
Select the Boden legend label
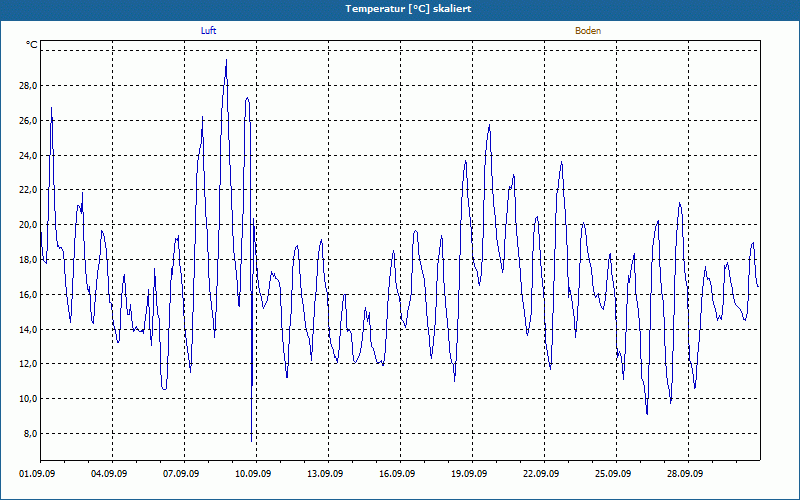[x=588, y=31]
